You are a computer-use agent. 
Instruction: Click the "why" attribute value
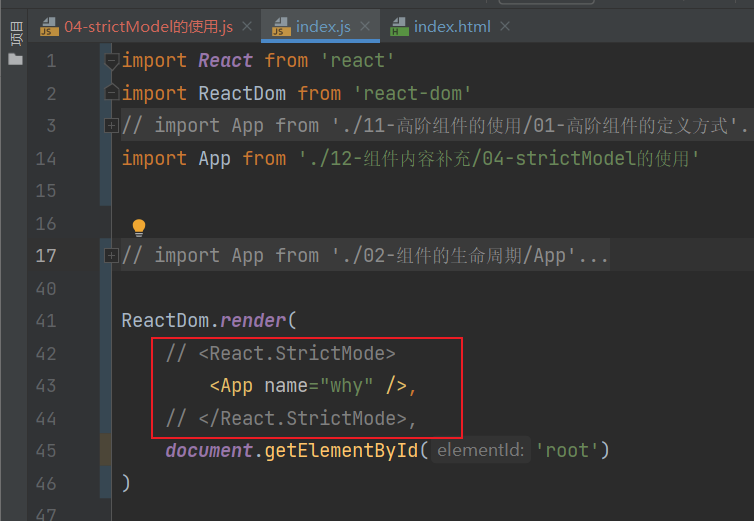[346, 386]
